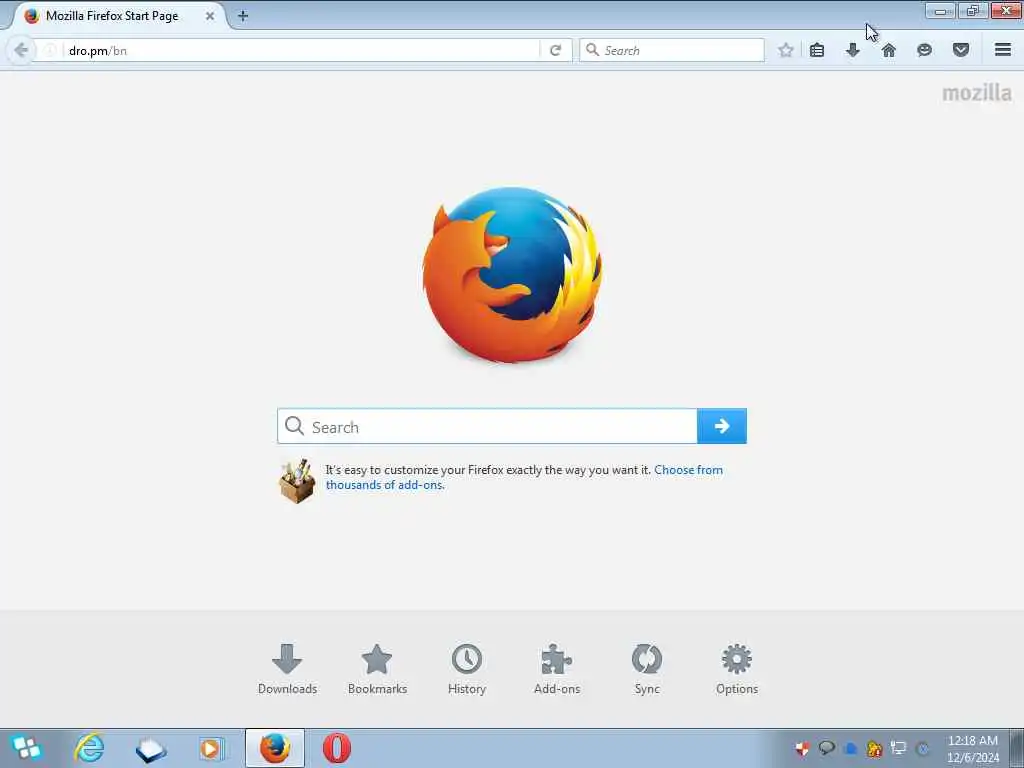This screenshot has width=1024, height=768.
Task: Open Downloads from the bottom launcher
Action: pos(287,669)
